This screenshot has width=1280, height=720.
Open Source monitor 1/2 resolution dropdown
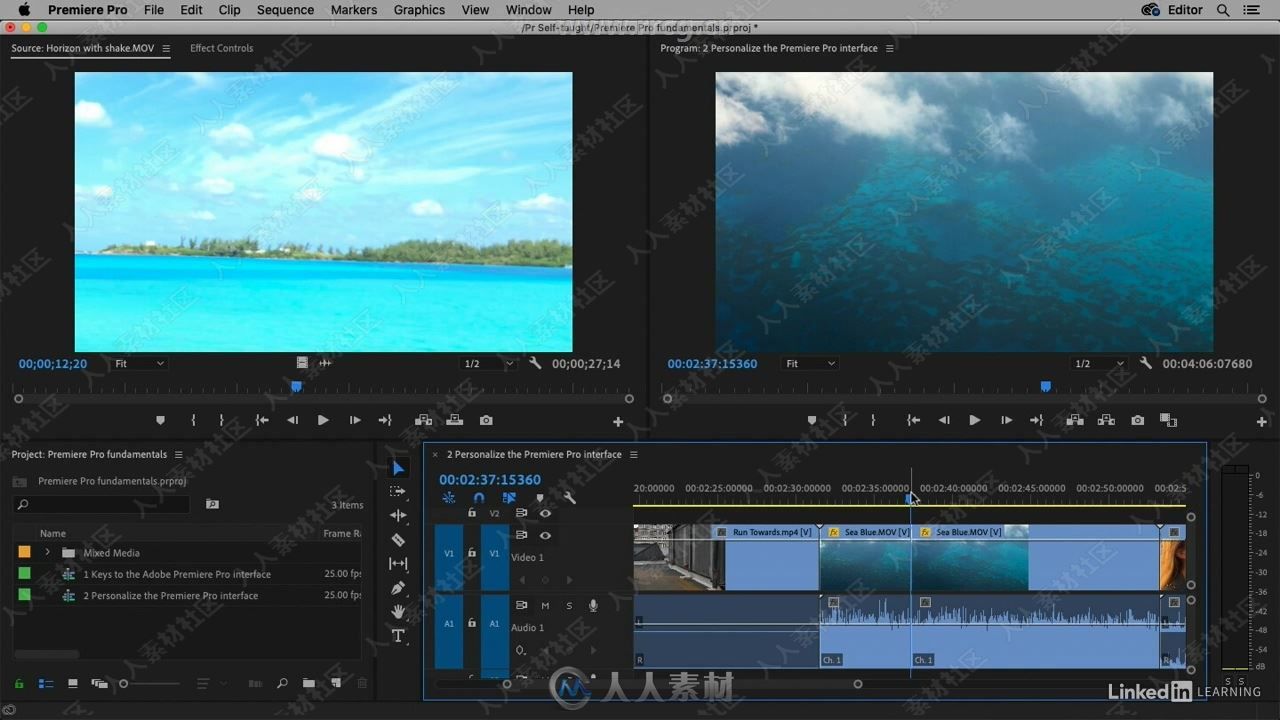coord(488,364)
